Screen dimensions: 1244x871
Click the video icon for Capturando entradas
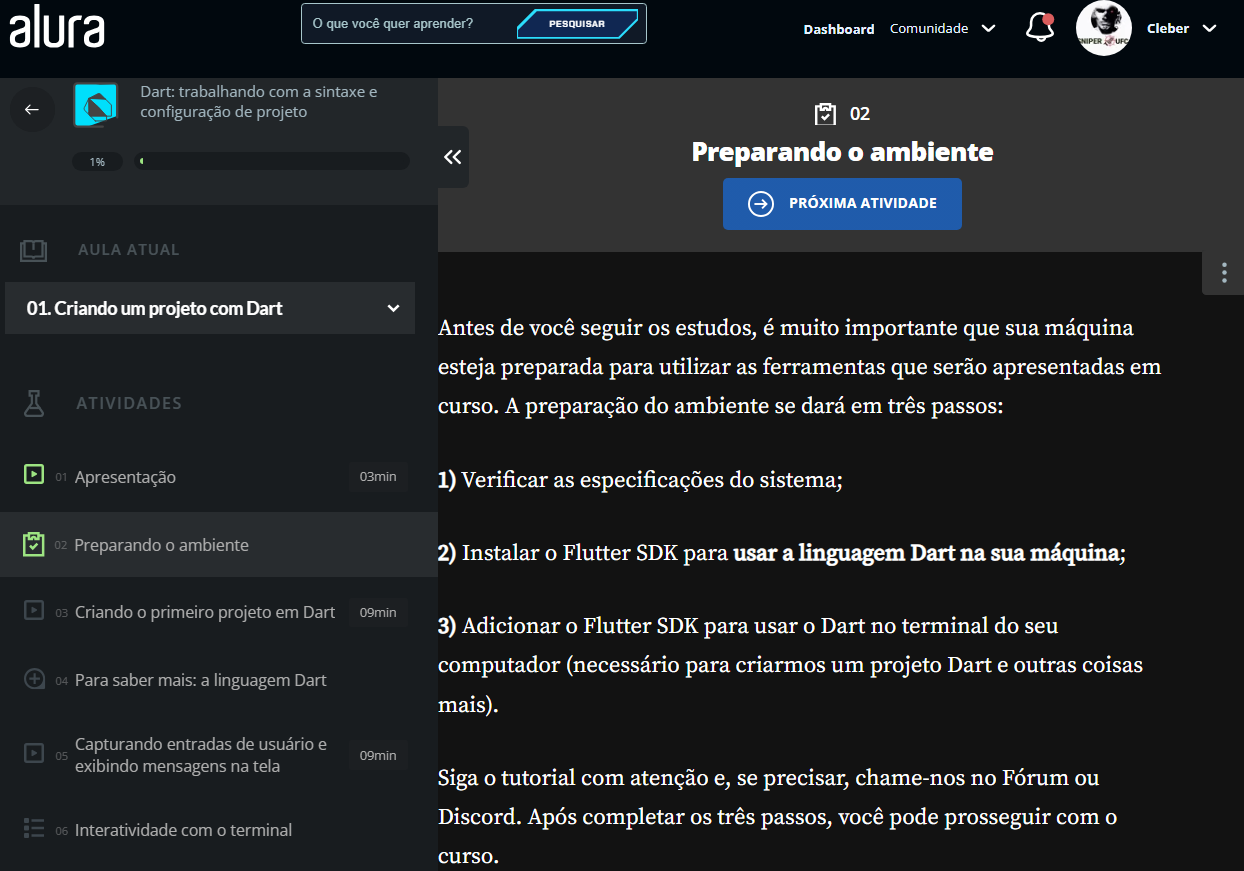coord(34,752)
